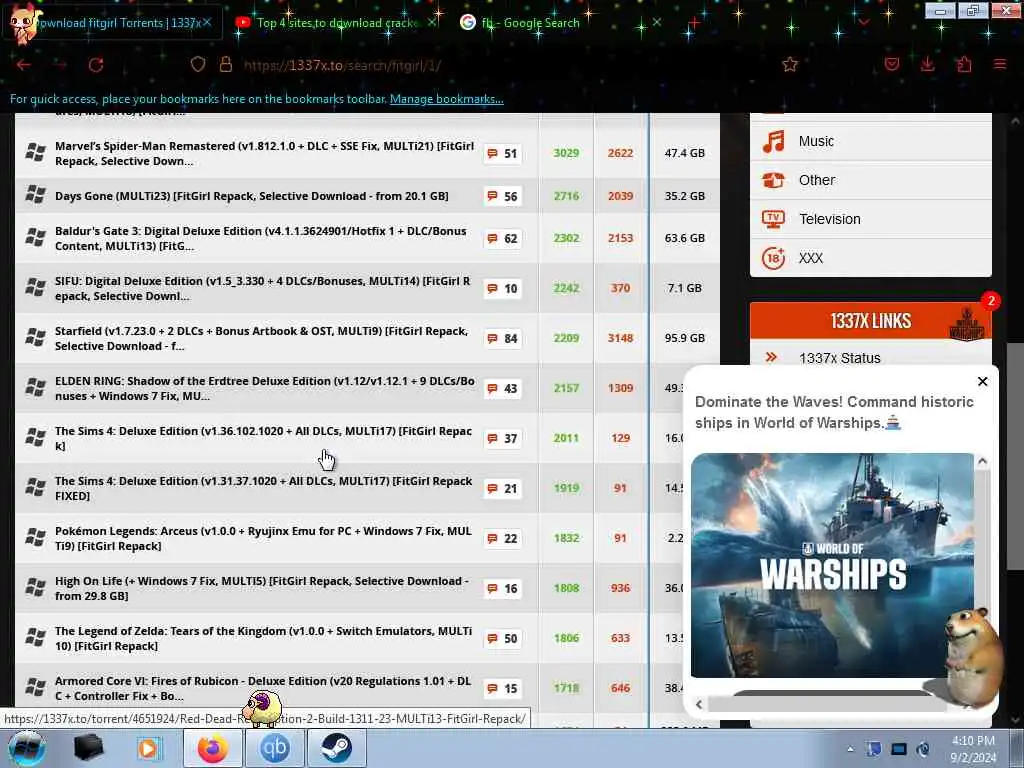
Task: Click the taskbar clock showing 4:10 PM
Action: [973, 749]
